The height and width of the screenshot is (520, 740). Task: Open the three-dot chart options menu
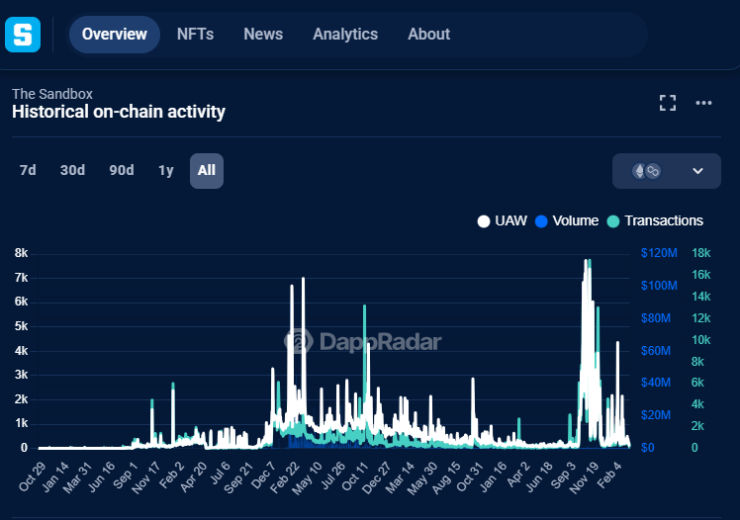coord(703,103)
